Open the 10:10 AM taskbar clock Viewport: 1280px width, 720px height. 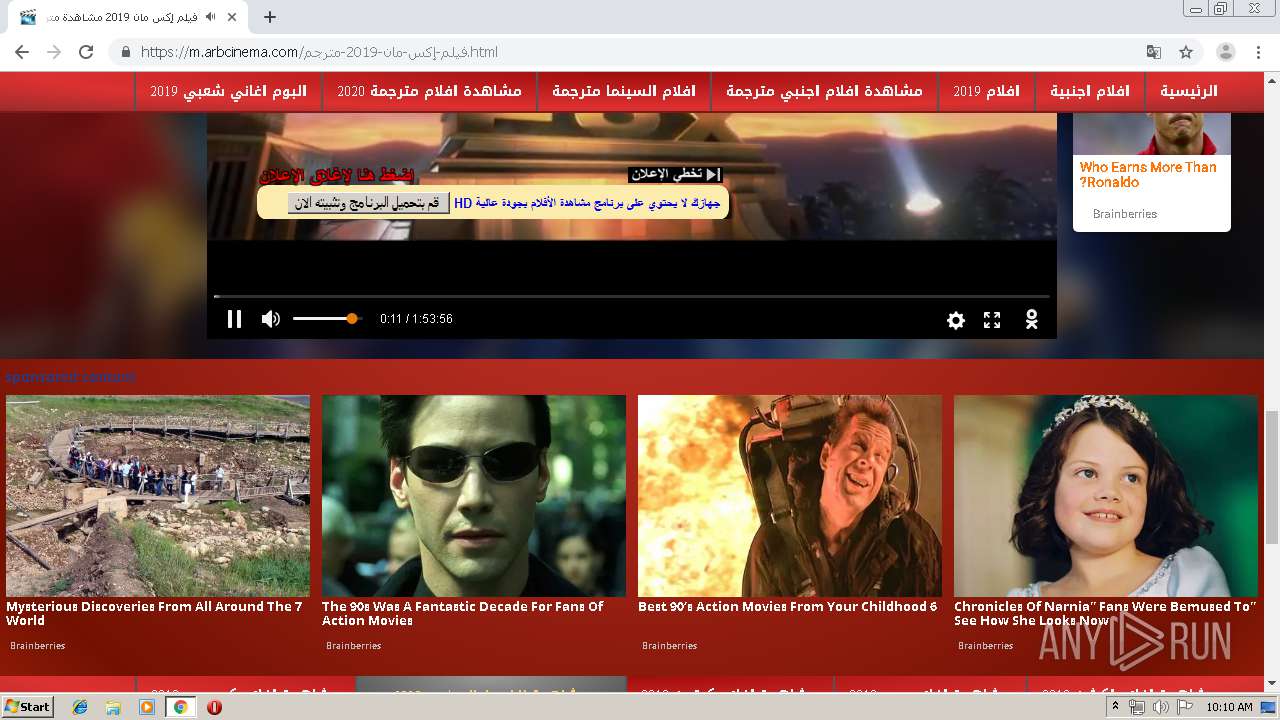[x=1229, y=707]
